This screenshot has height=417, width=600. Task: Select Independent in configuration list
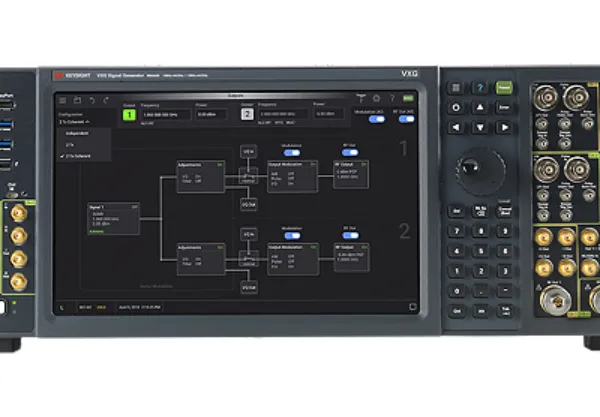(77, 134)
